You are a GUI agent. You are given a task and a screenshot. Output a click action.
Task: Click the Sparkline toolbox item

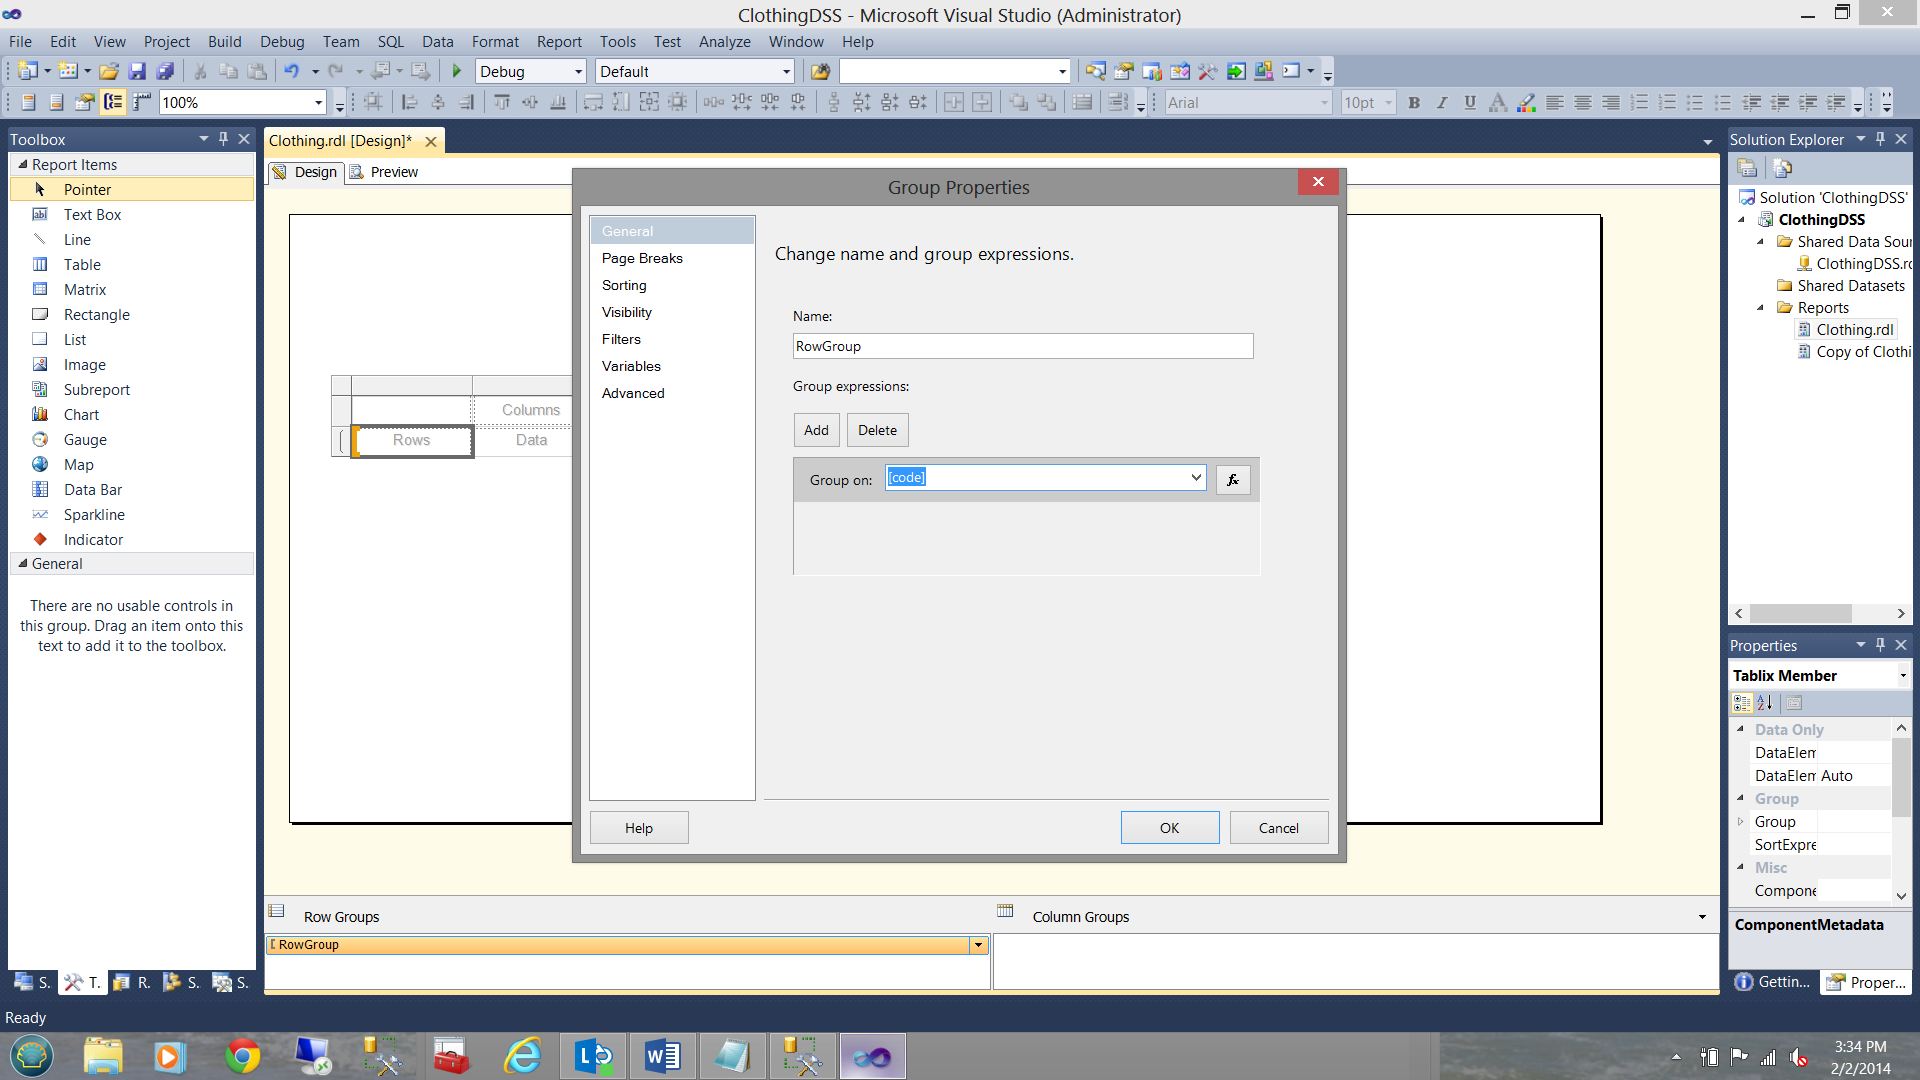point(94,515)
